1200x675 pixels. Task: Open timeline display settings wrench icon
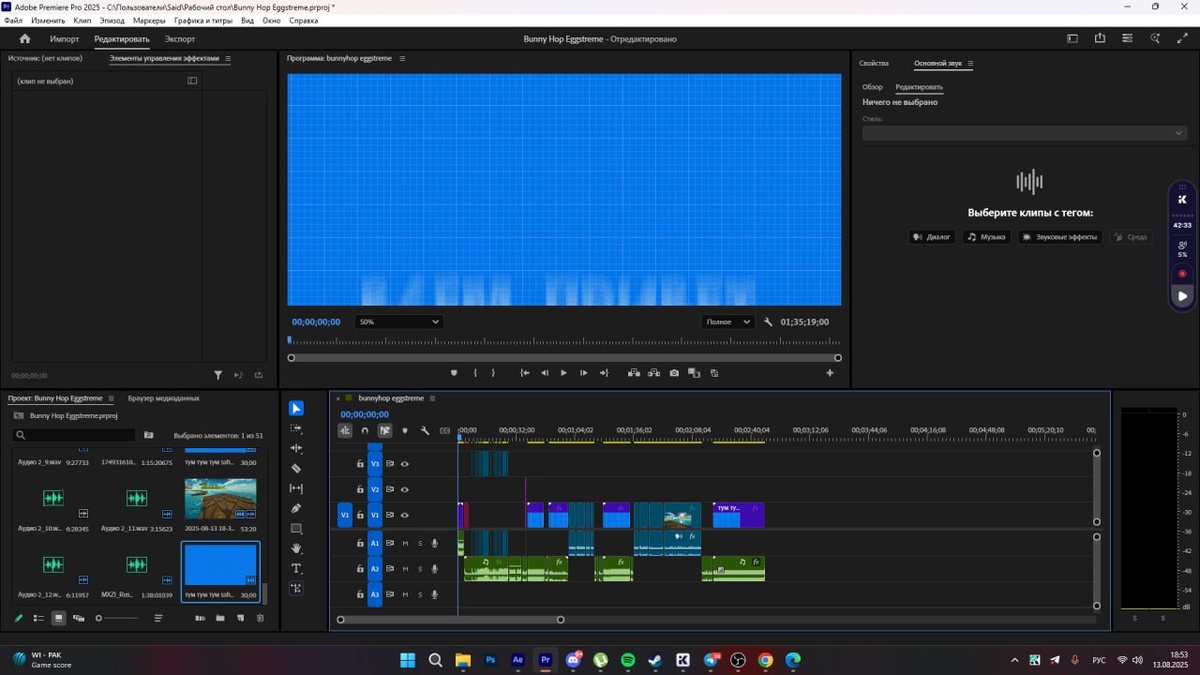pyautogui.click(x=425, y=431)
